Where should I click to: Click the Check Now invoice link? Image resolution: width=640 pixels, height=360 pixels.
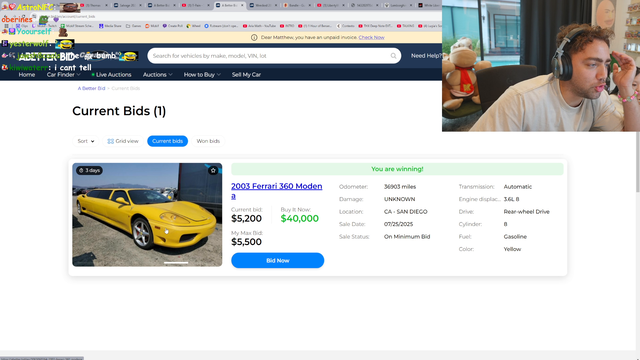pos(371,38)
